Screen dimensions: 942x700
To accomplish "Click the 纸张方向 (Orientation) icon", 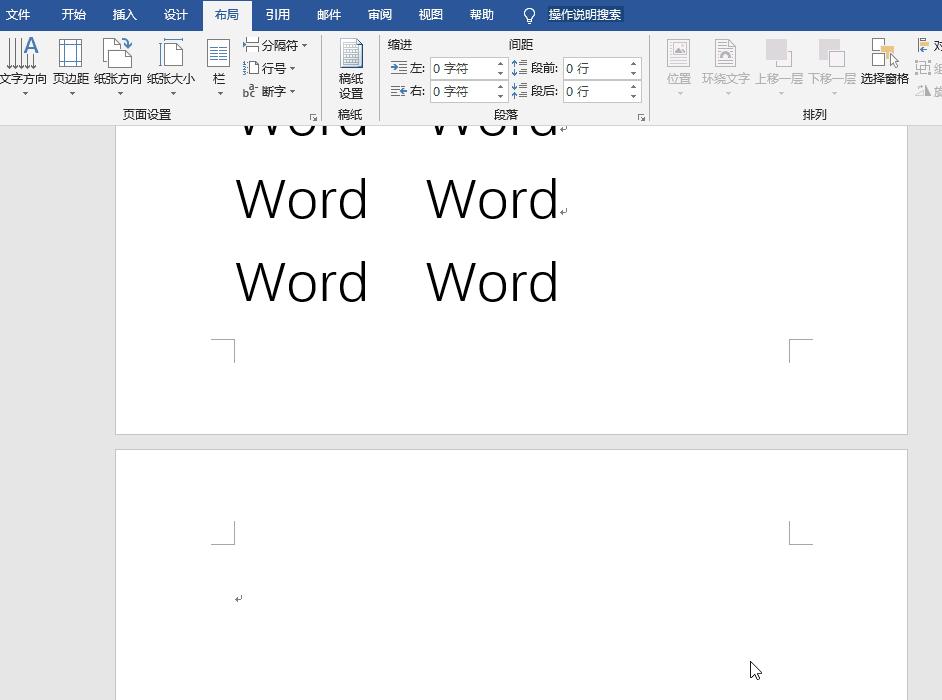I will point(119,60).
